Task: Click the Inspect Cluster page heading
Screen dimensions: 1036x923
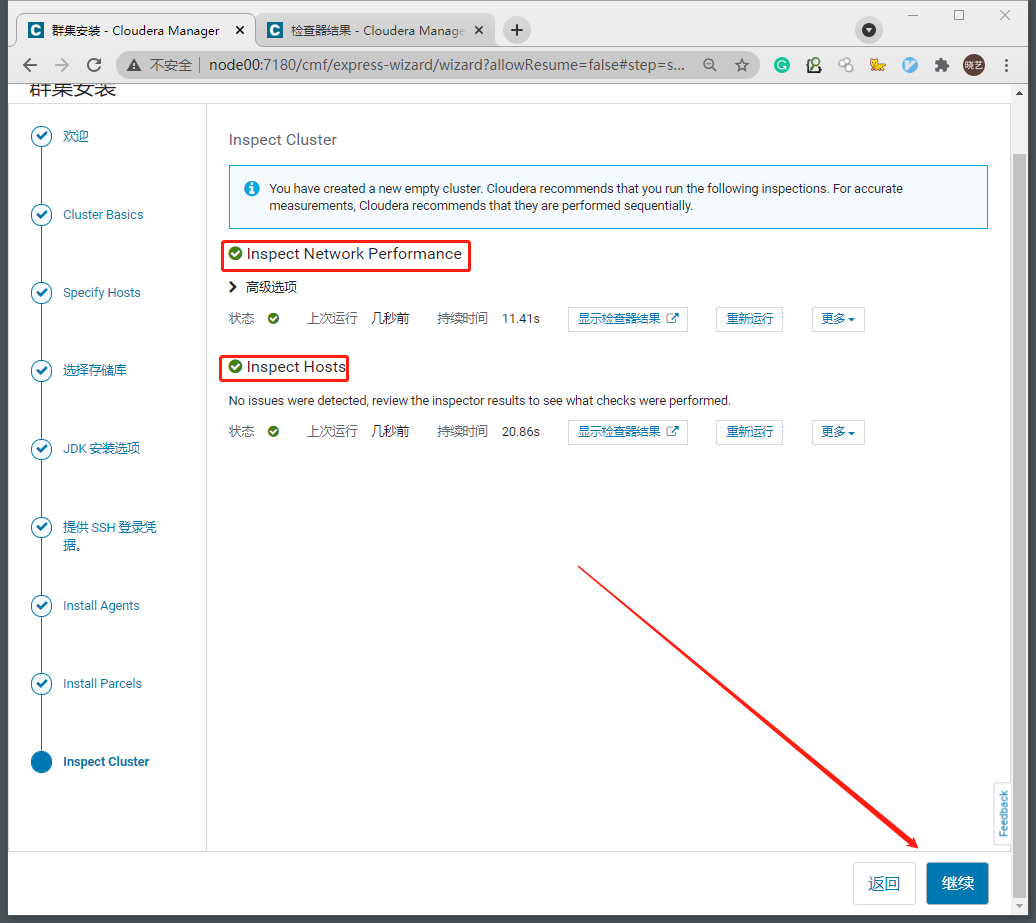Action: pyautogui.click(x=283, y=140)
